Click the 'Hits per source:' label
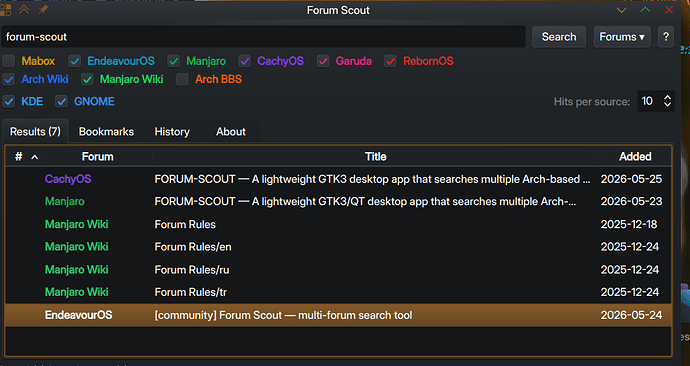 [592, 102]
